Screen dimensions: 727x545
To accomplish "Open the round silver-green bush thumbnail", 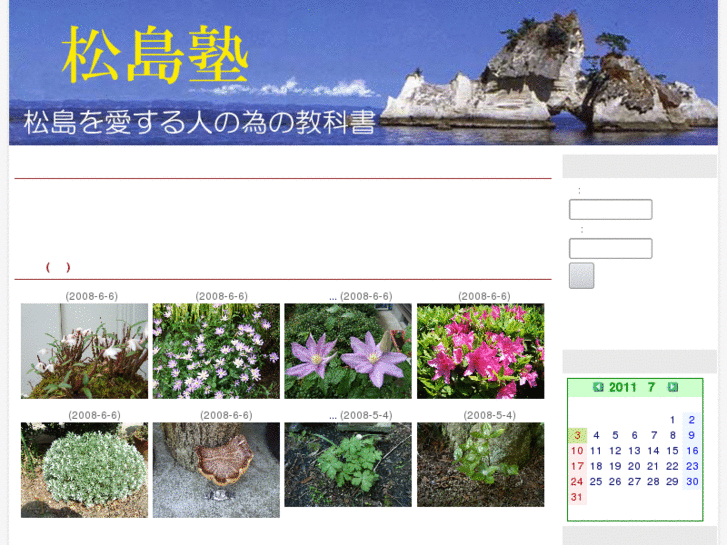I will (x=84, y=470).
